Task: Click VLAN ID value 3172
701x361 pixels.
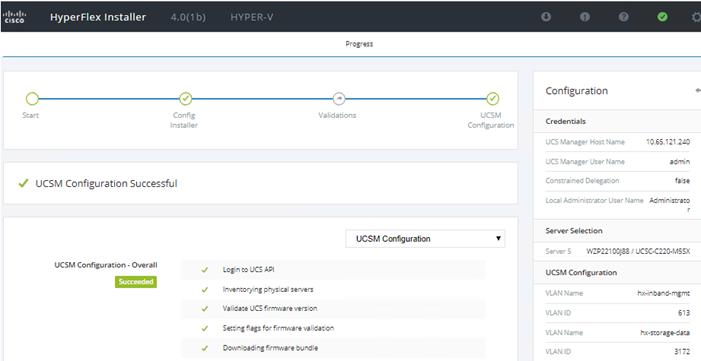Action: coord(682,352)
